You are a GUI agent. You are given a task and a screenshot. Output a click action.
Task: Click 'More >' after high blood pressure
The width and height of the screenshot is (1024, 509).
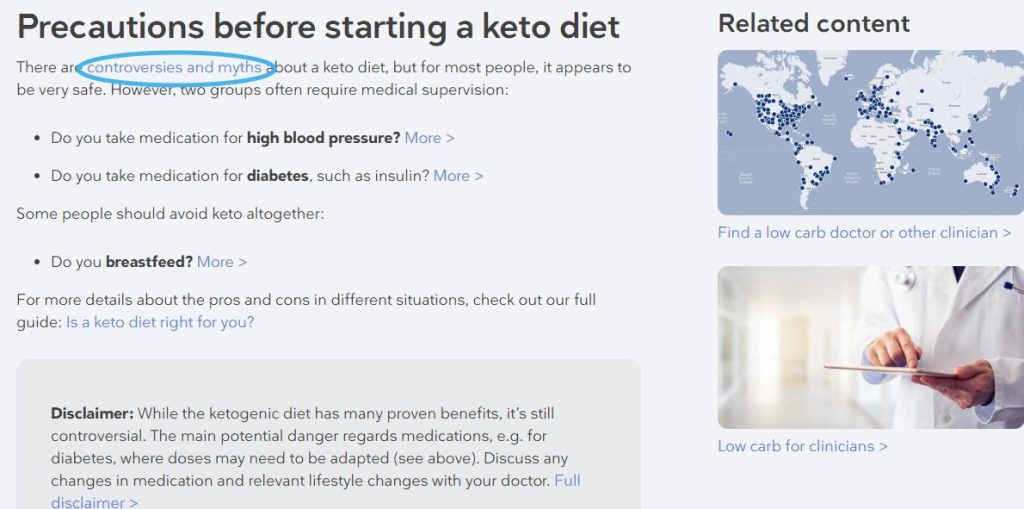(429, 138)
